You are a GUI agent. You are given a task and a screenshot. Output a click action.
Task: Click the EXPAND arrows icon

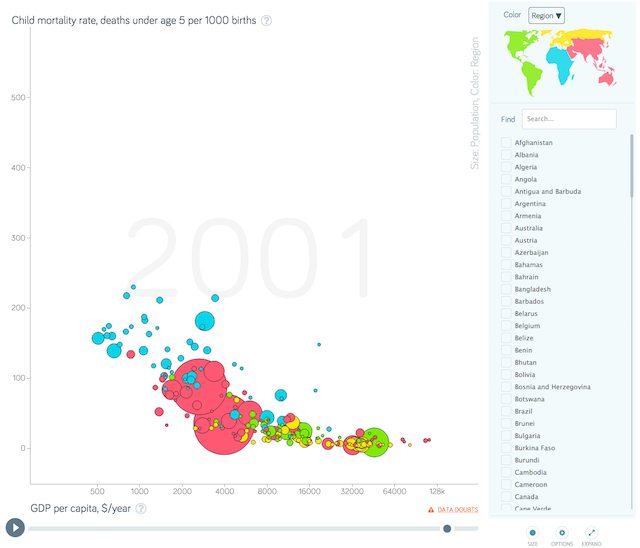(x=591, y=532)
